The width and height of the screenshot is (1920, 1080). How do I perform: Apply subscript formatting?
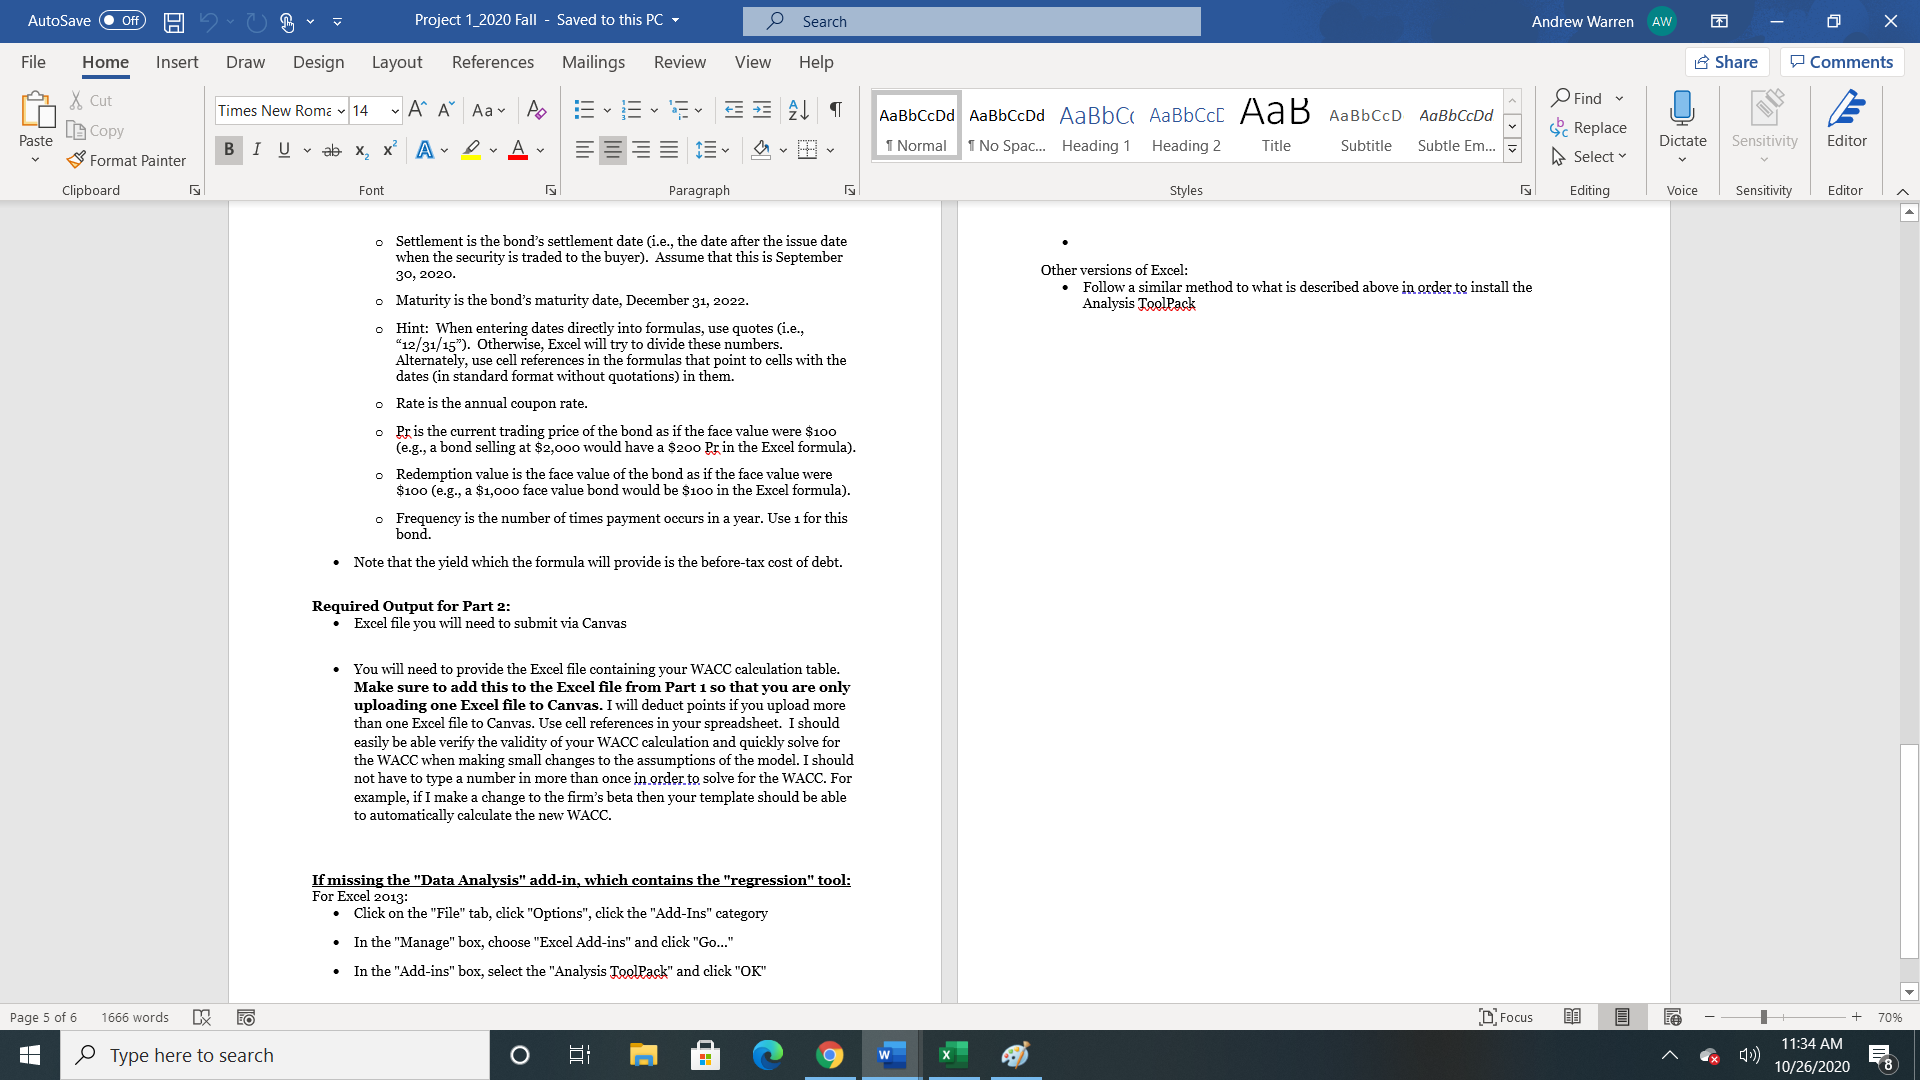tap(360, 150)
